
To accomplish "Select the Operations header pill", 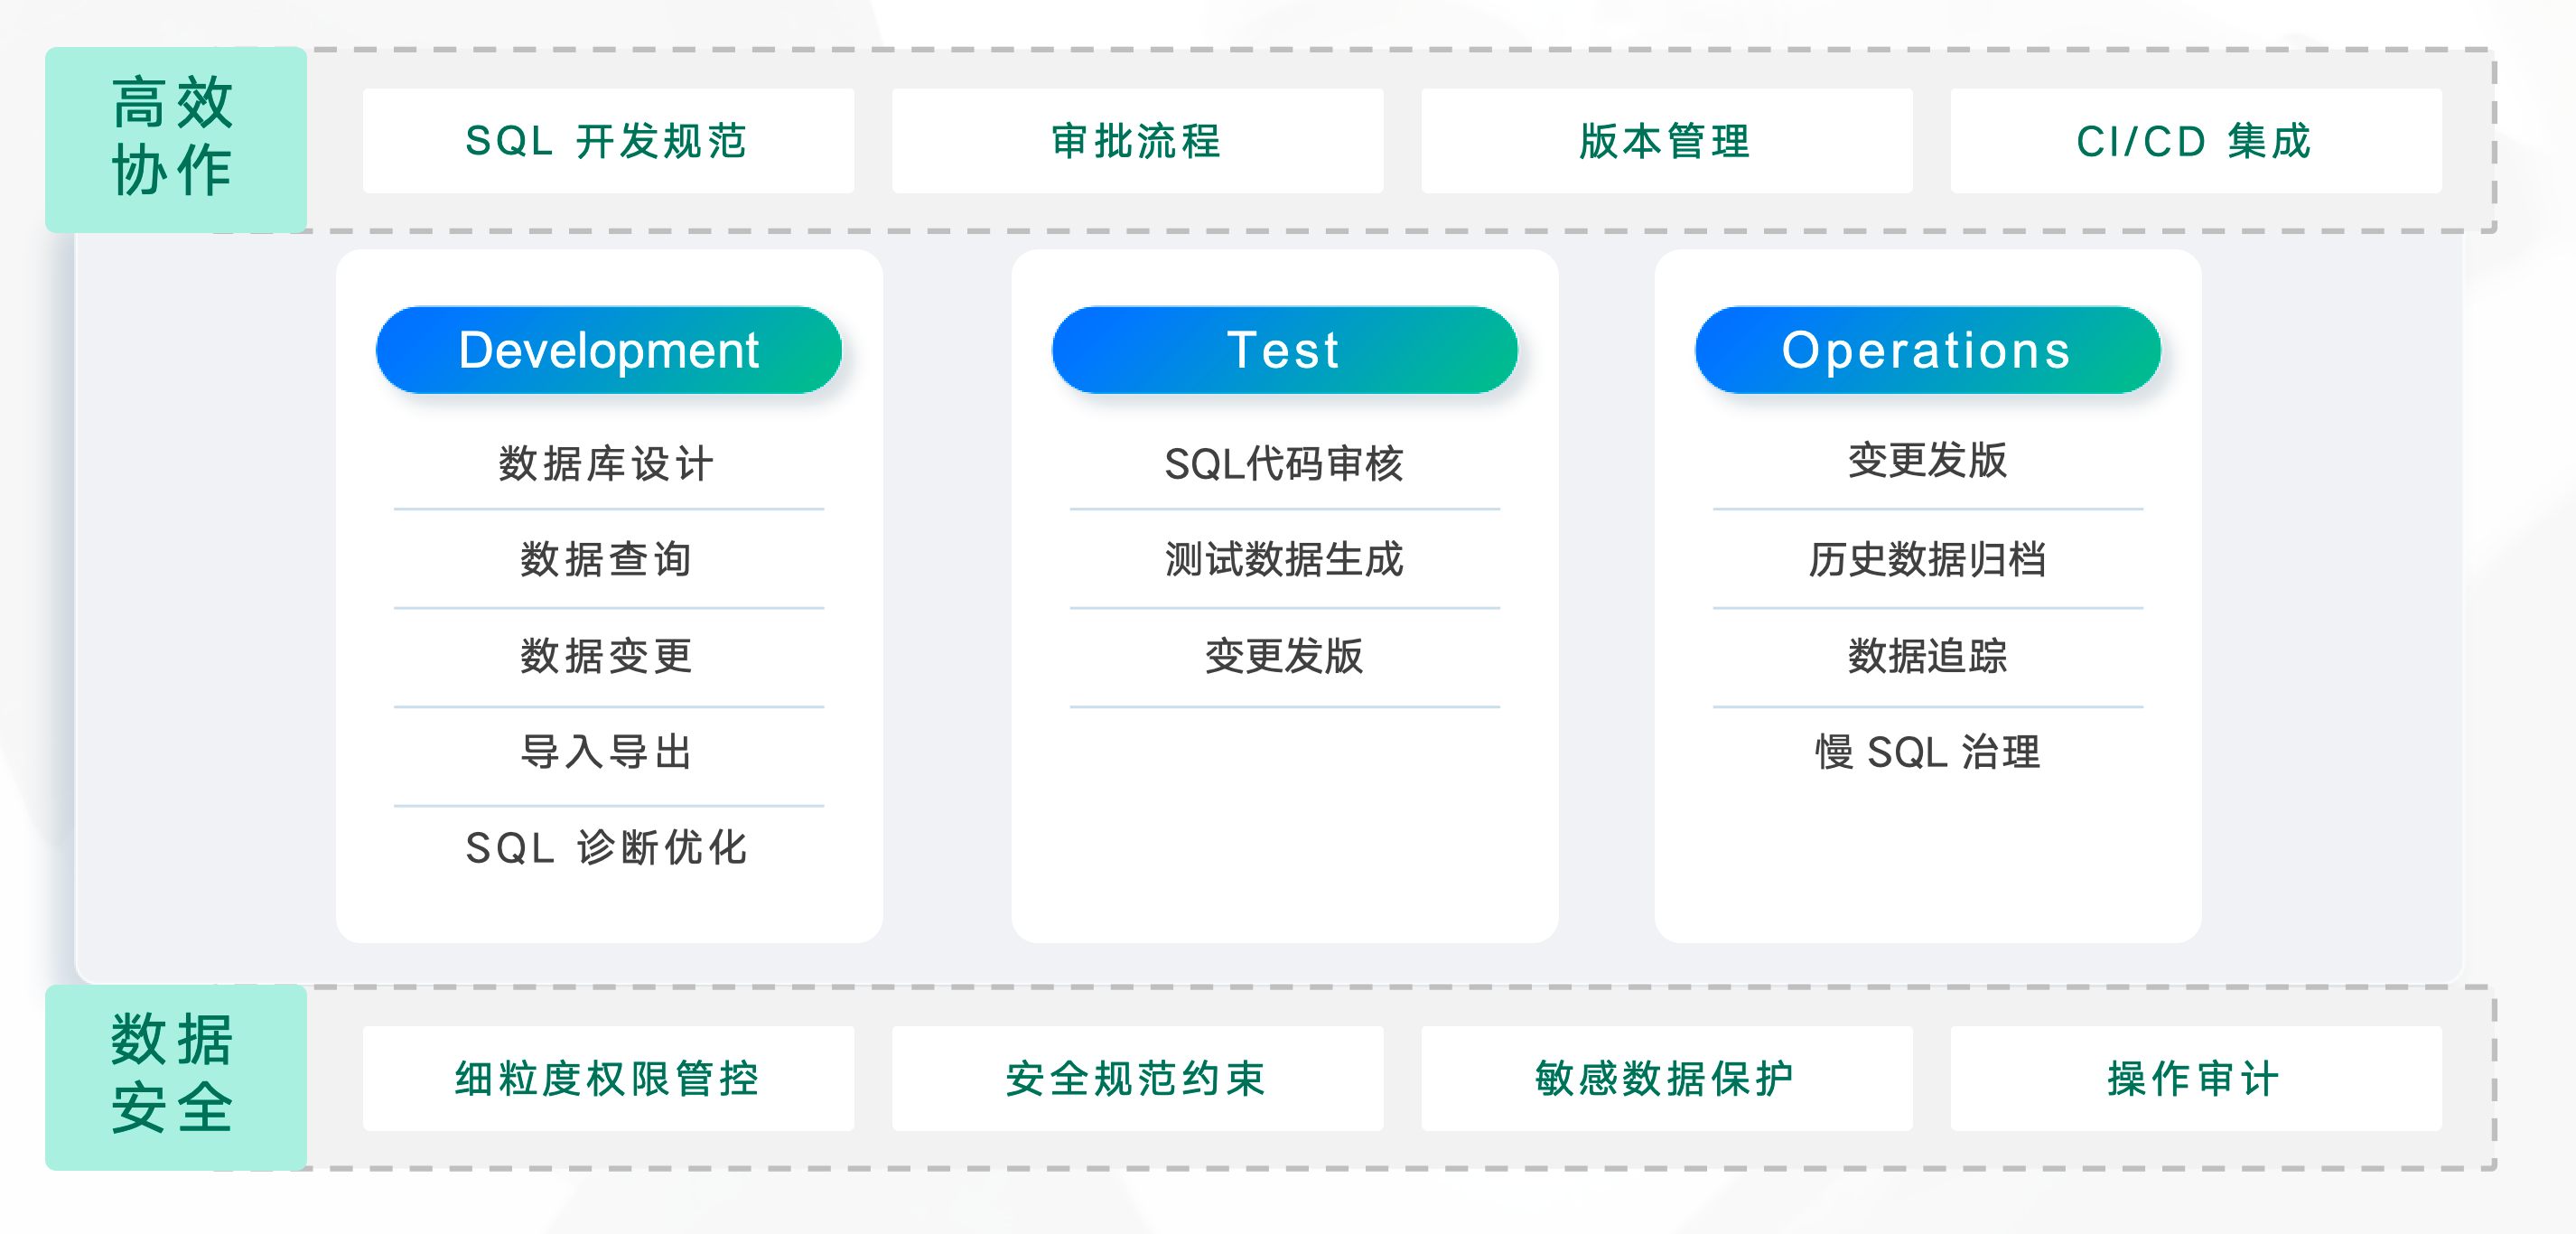I will click(1927, 350).
